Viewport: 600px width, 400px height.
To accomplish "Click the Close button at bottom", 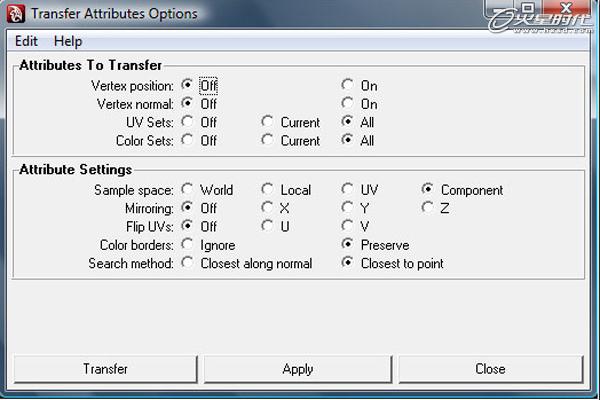I will tap(490, 369).
